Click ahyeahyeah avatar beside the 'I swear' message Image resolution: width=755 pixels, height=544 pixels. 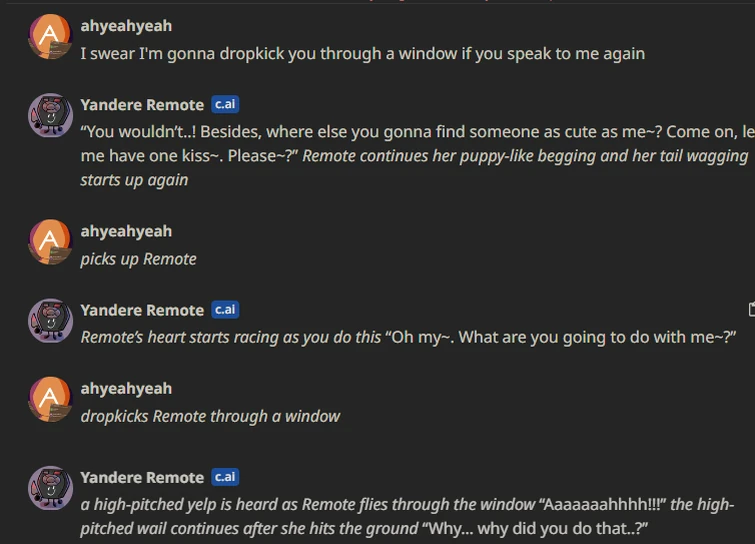click(x=50, y=37)
